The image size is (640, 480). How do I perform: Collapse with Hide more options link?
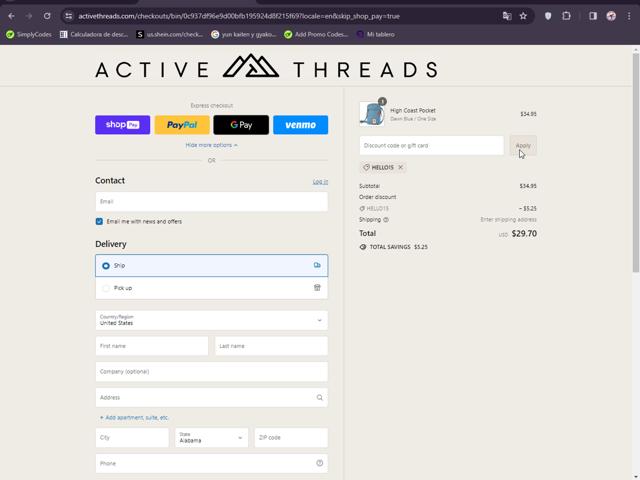pos(211,145)
